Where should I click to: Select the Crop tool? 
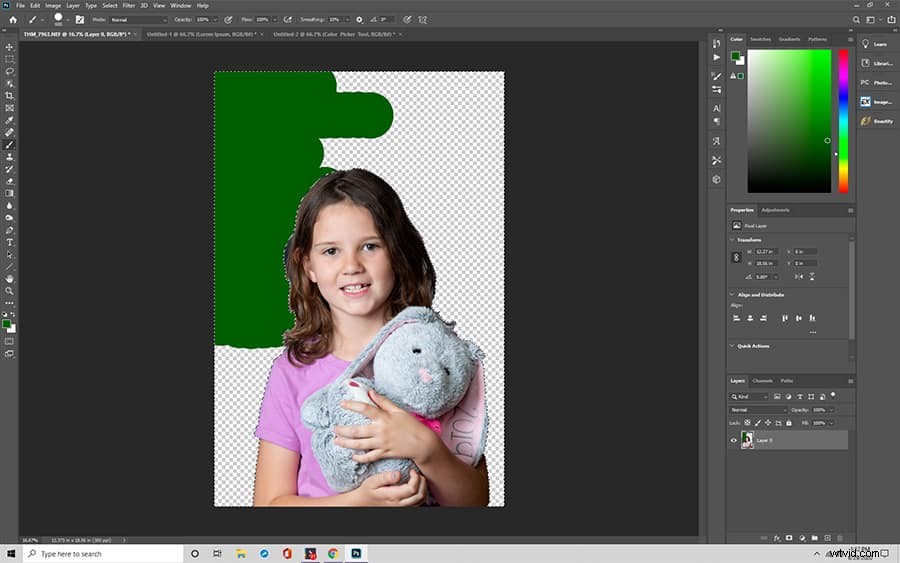click(x=9, y=96)
